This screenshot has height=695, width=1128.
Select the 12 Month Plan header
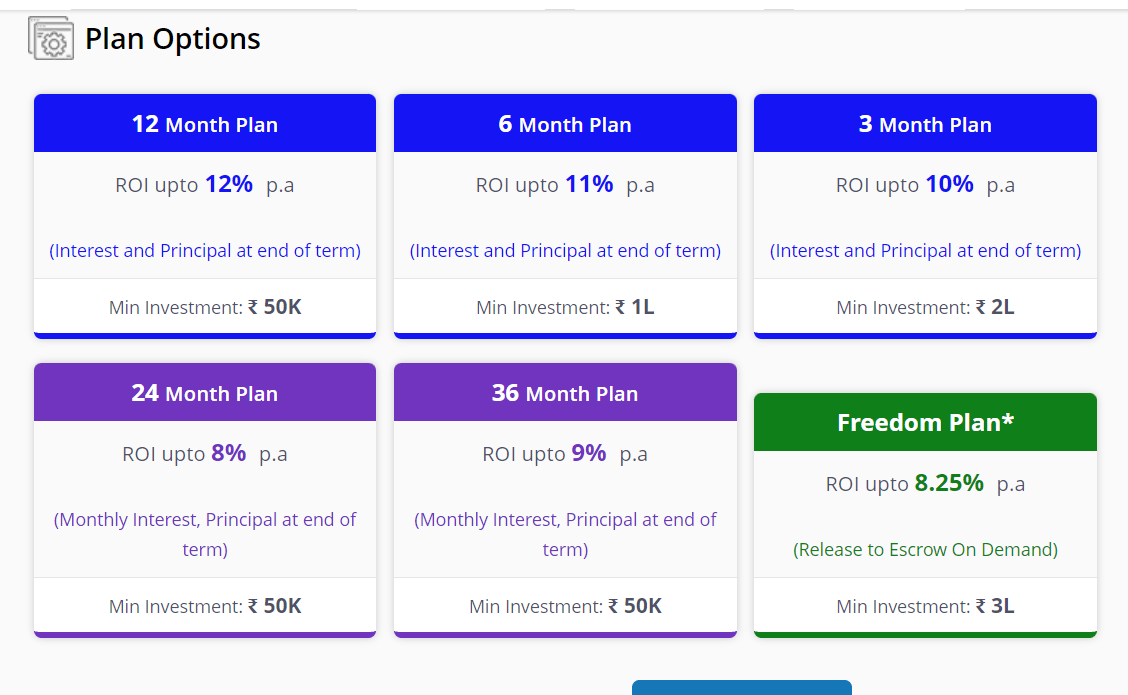click(205, 123)
